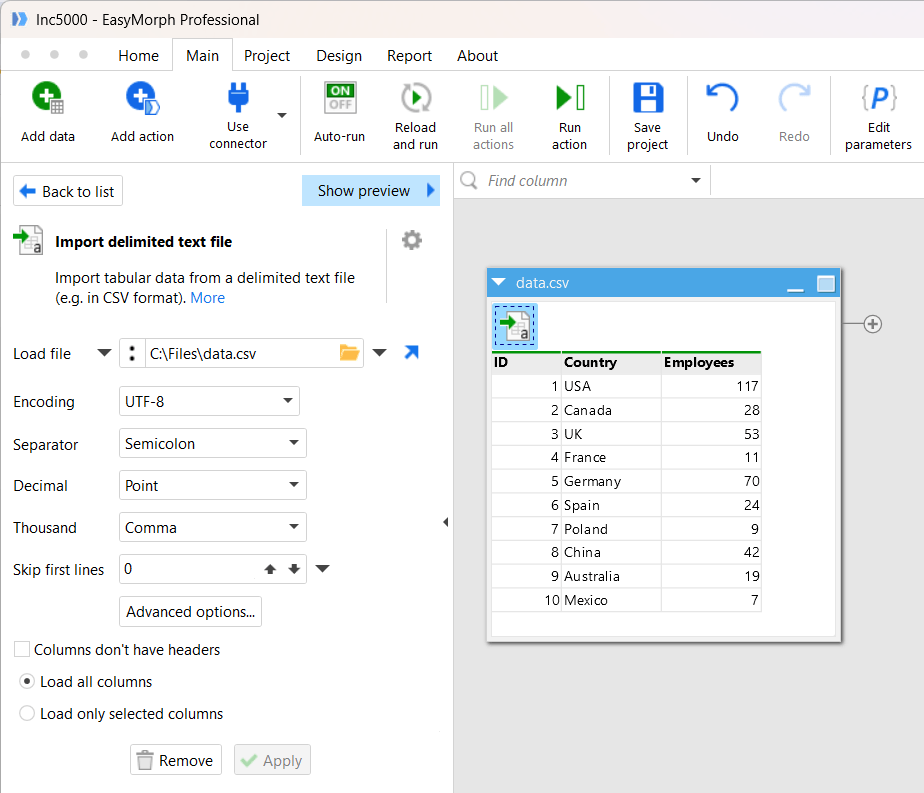
Task: Open the Use connector dropdown arrow
Action: click(x=282, y=115)
